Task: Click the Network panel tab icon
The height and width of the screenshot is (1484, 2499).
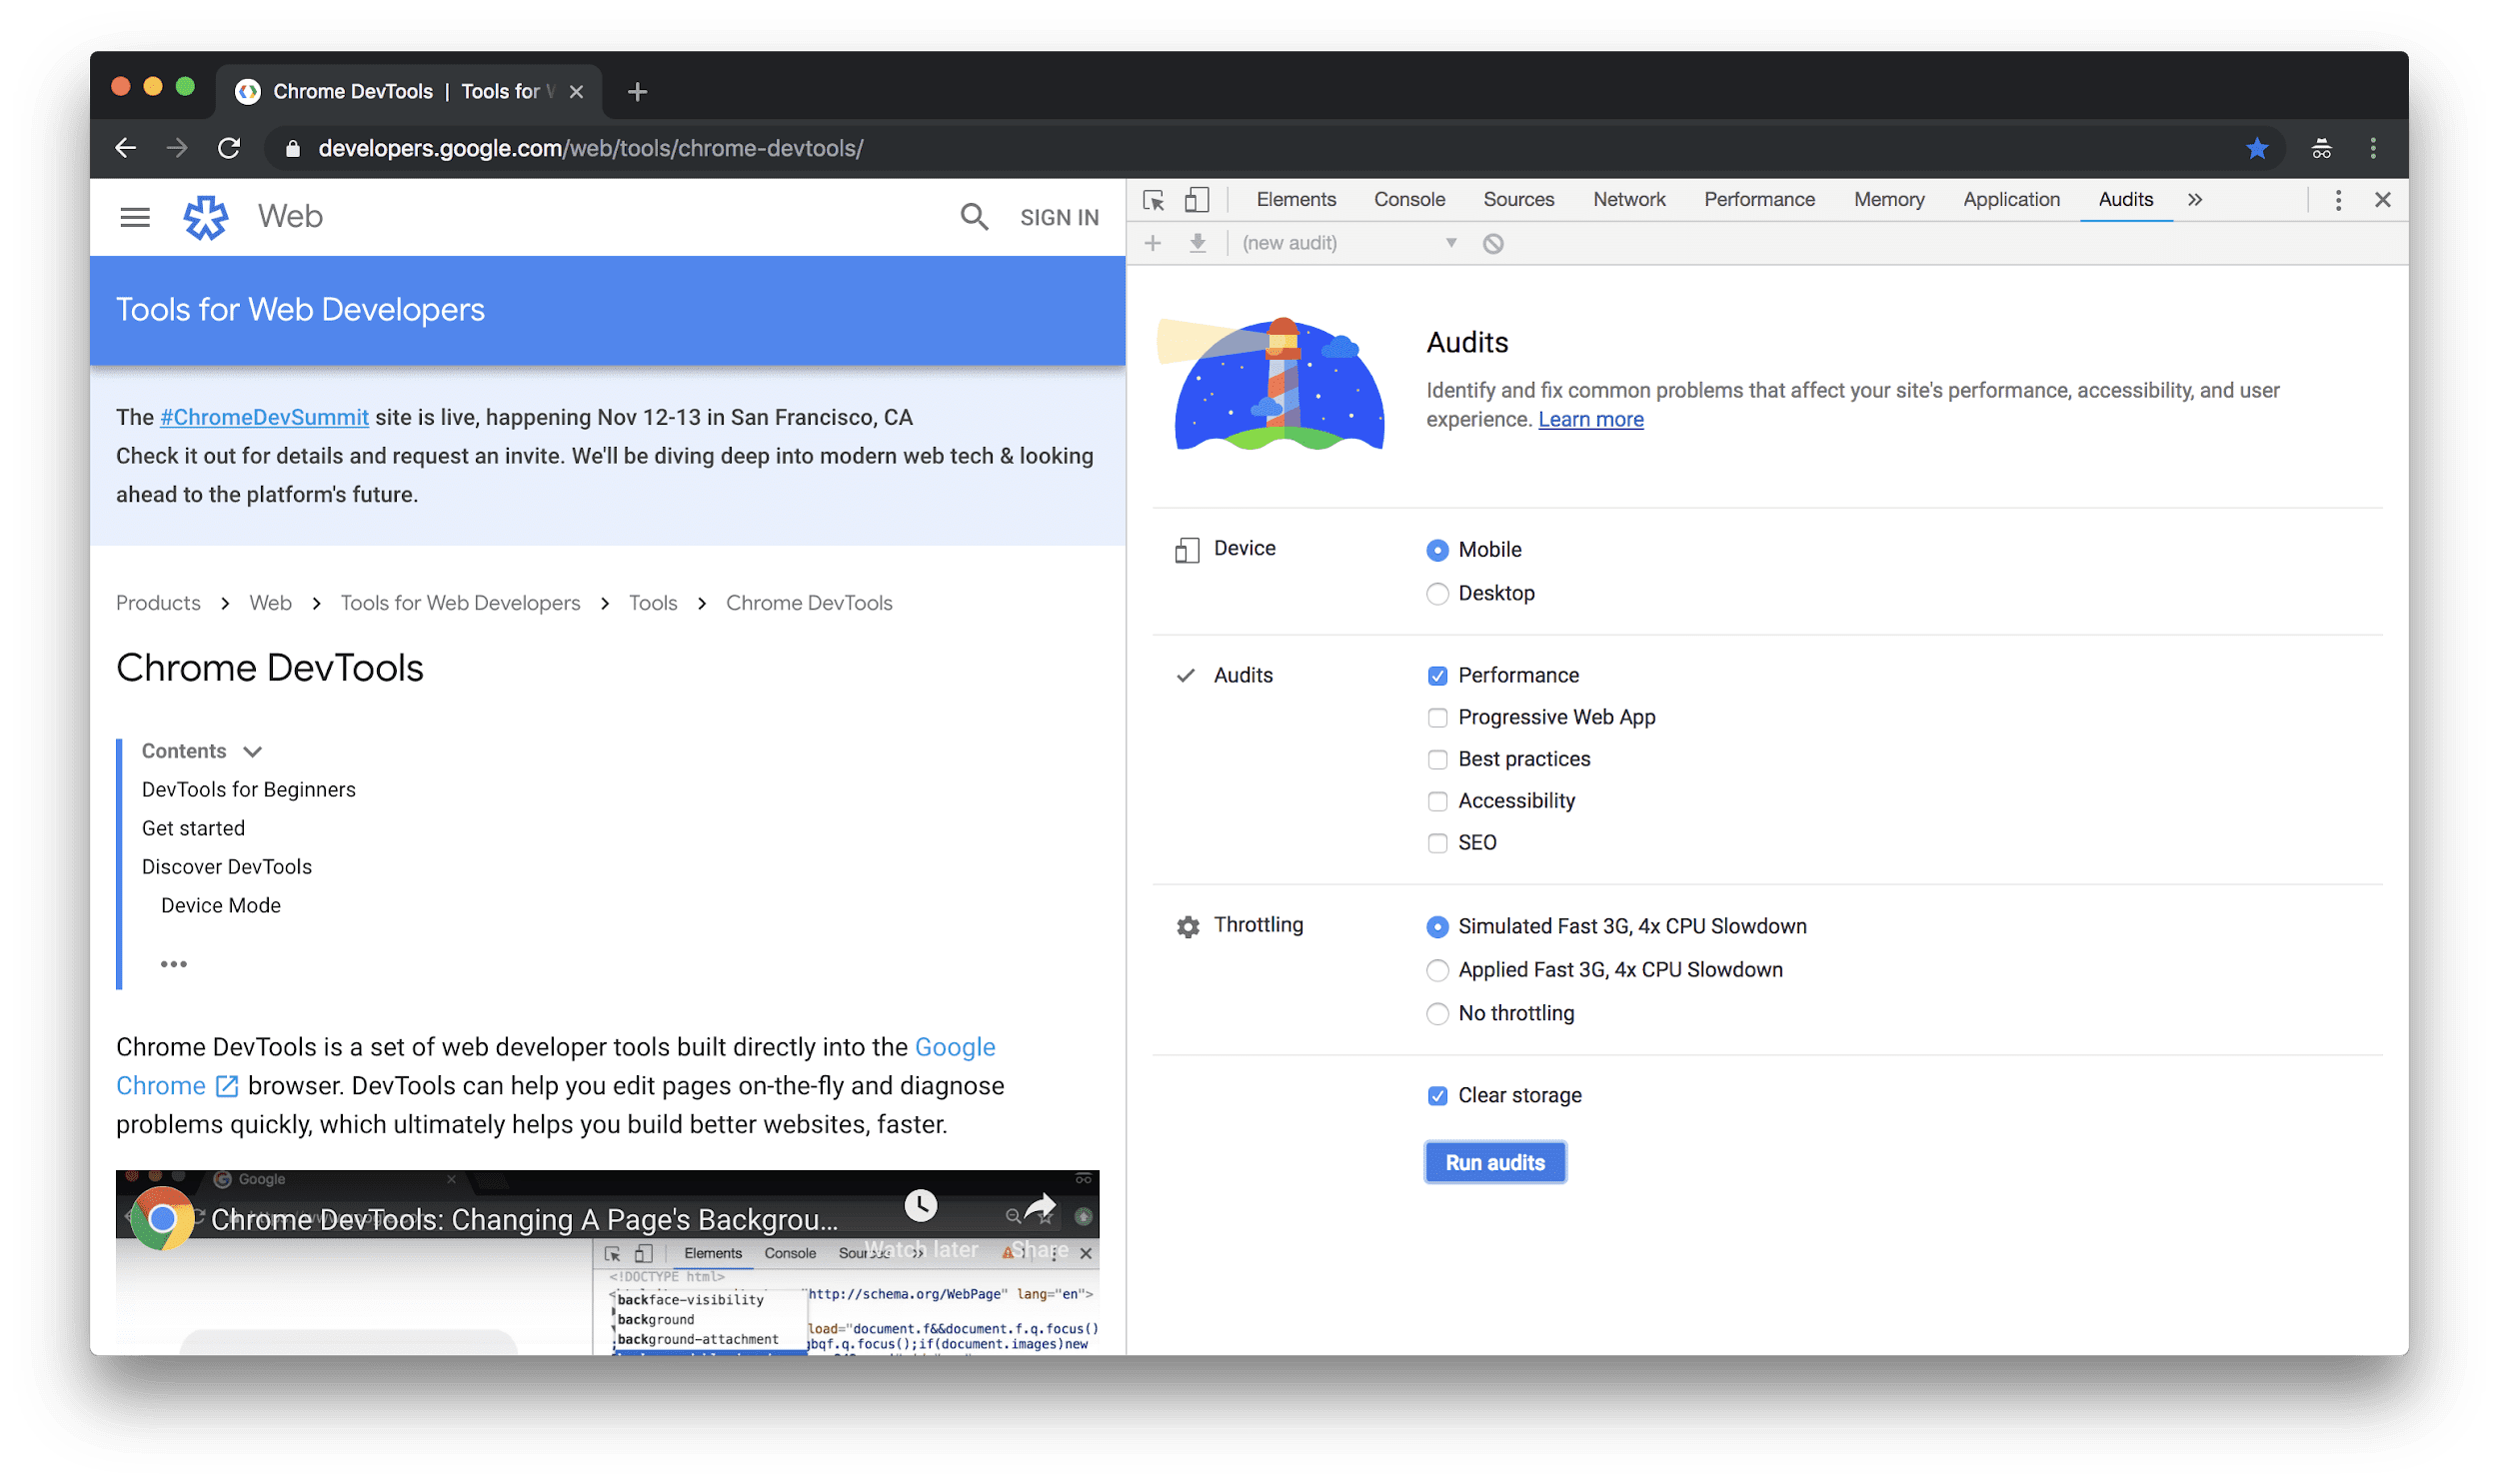Action: coord(1626,198)
